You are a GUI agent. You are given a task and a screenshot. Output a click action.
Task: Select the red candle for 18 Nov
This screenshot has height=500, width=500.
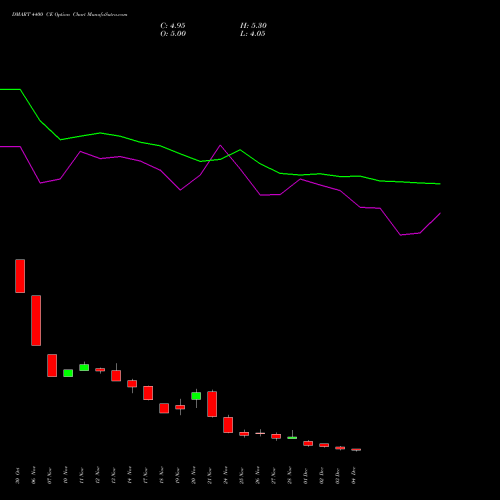164,408
